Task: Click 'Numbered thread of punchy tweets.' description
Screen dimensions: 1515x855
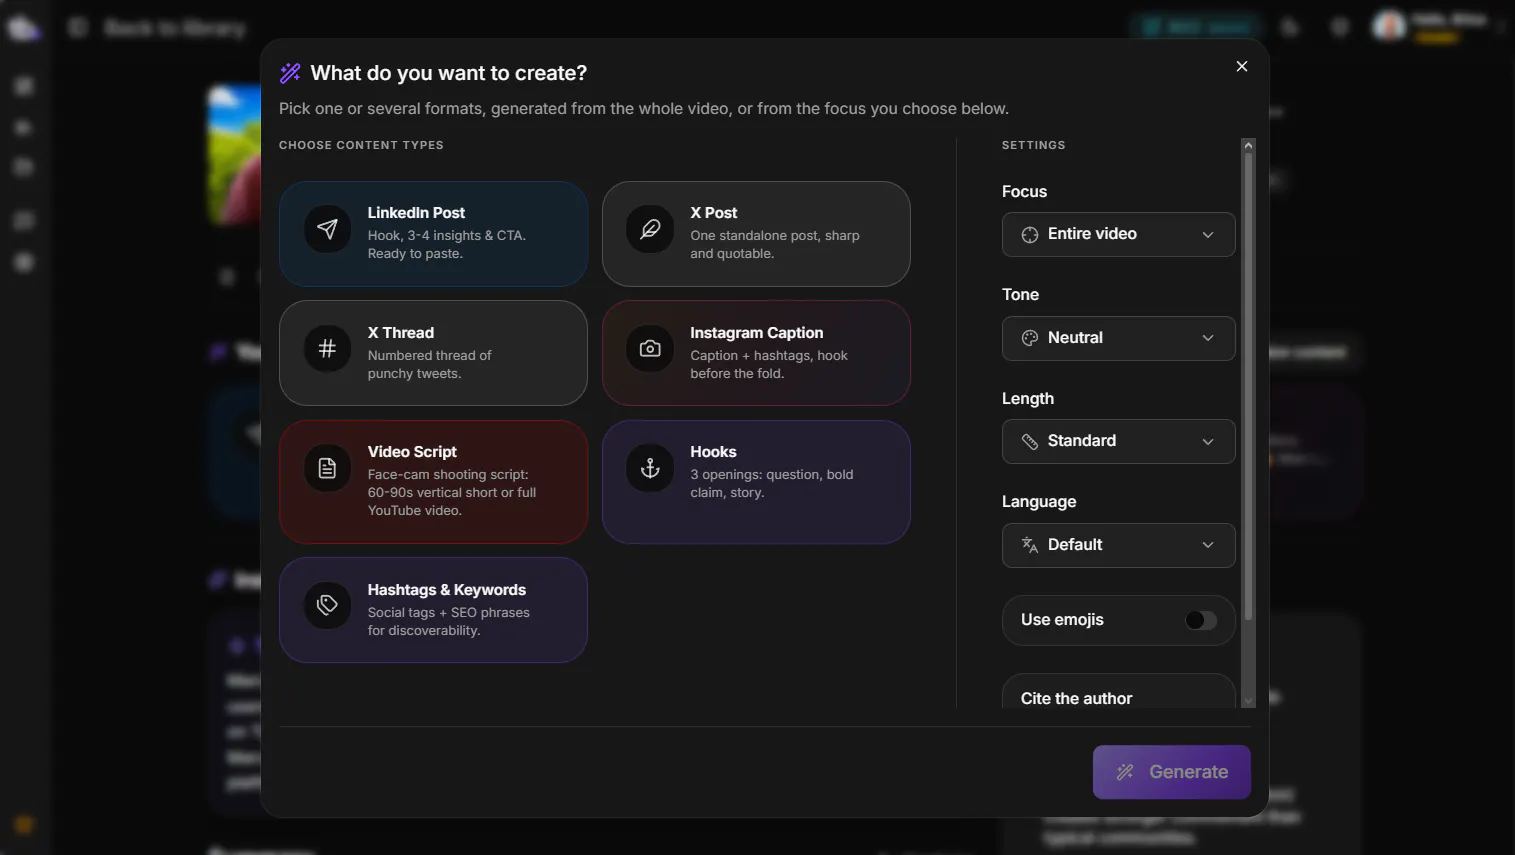Action: pos(429,365)
